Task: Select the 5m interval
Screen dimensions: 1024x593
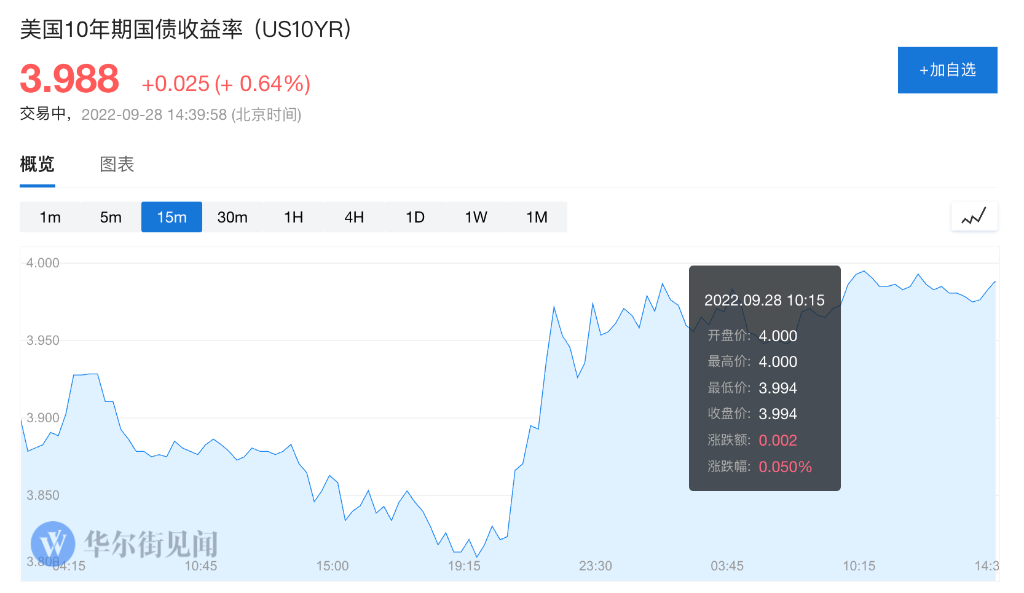Action: pos(111,217)
